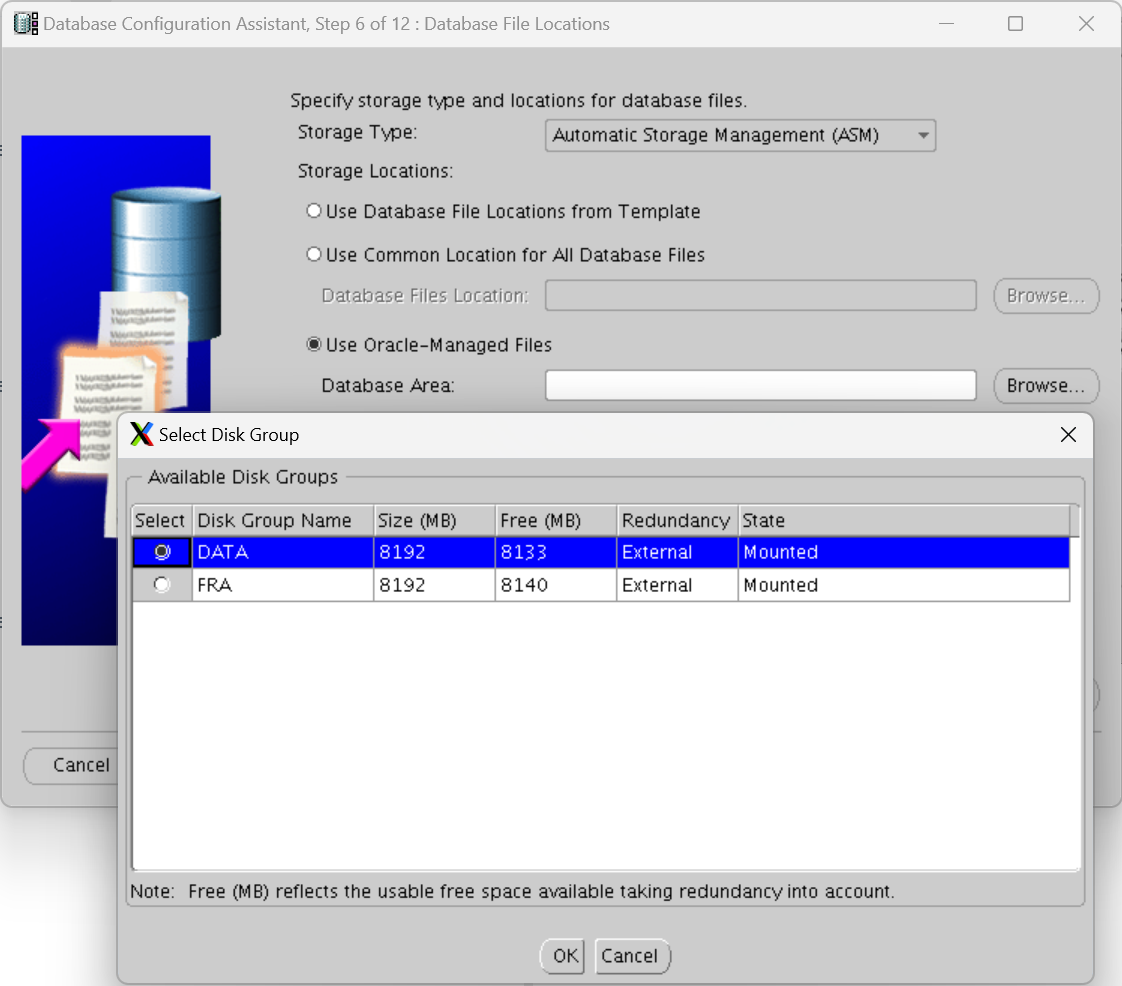Click the Mounted state cell in DATA row
Viewport: 1122px width, 986px height.
904,552
